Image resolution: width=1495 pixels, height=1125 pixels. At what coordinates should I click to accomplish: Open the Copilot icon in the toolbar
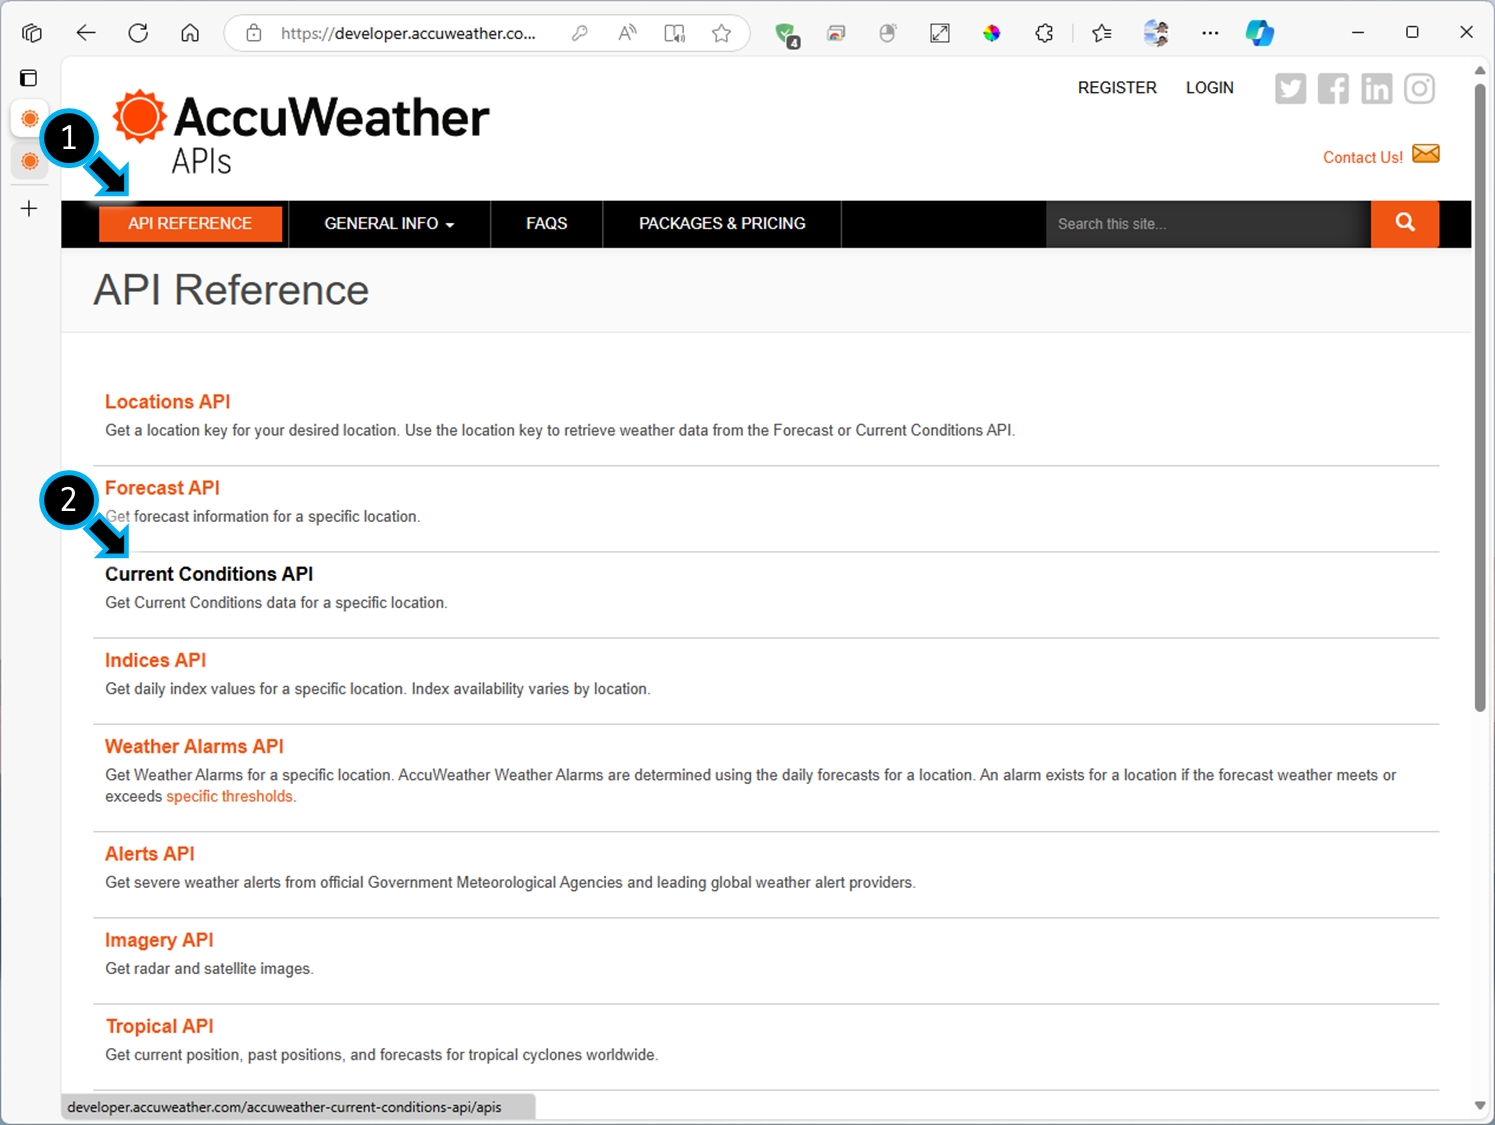click(x=1259, y=33)
